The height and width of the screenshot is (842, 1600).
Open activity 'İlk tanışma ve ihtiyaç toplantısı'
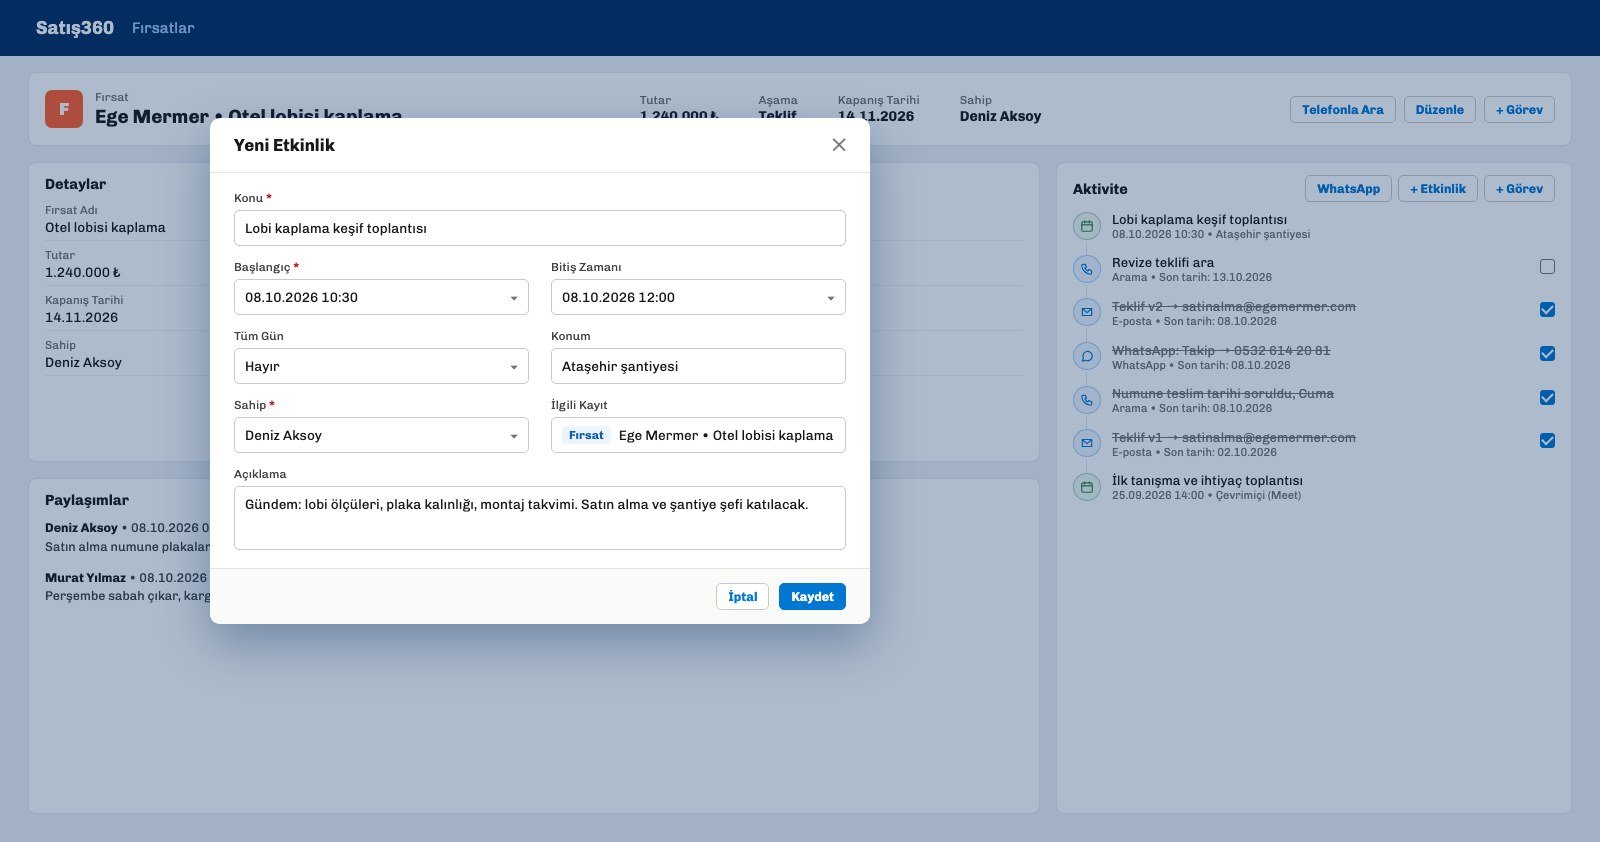[x=1207, y=481]
